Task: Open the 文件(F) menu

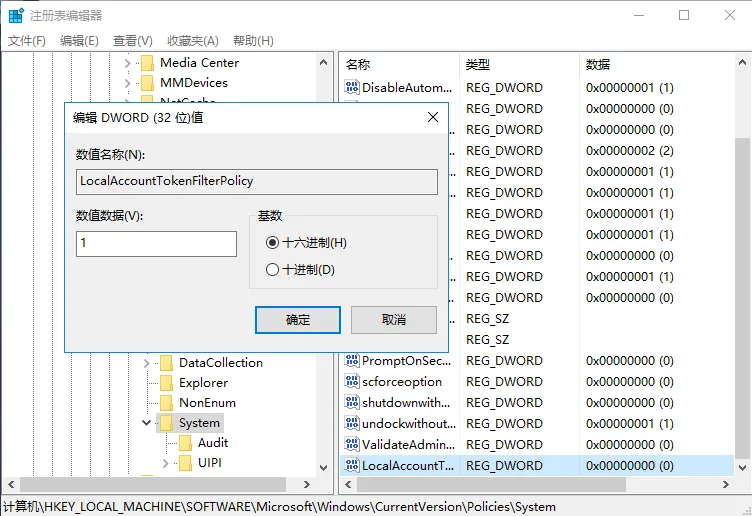Action: [27, 41]
